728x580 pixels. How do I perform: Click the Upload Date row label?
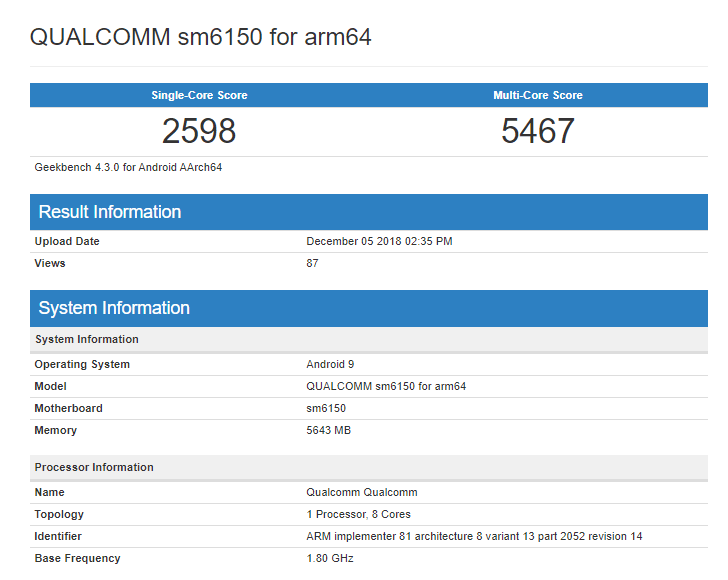[x=67, y=241]
